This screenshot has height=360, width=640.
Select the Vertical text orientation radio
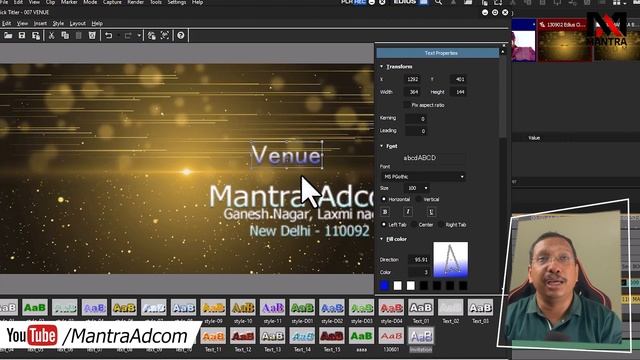(418, 199)
